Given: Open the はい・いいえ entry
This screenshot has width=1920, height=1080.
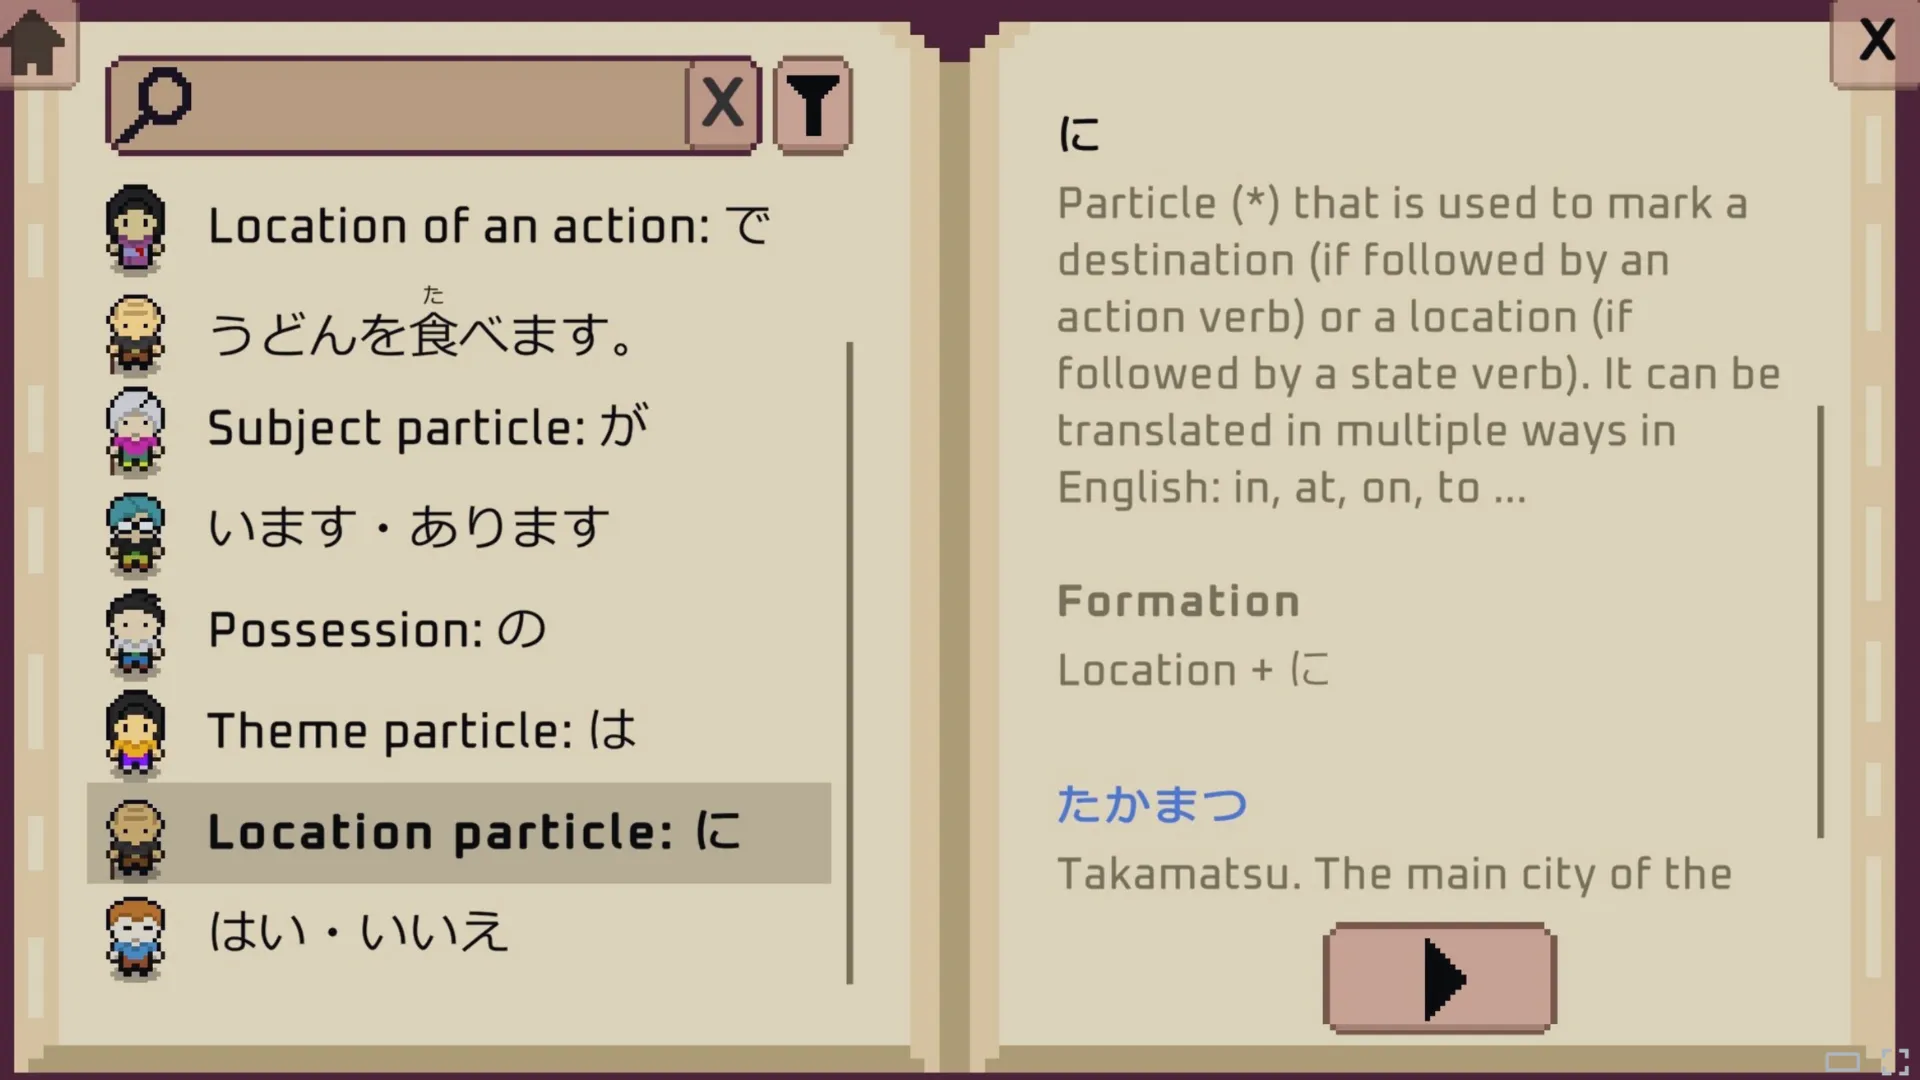Looking at the screenshot, I should coord(358,933).
